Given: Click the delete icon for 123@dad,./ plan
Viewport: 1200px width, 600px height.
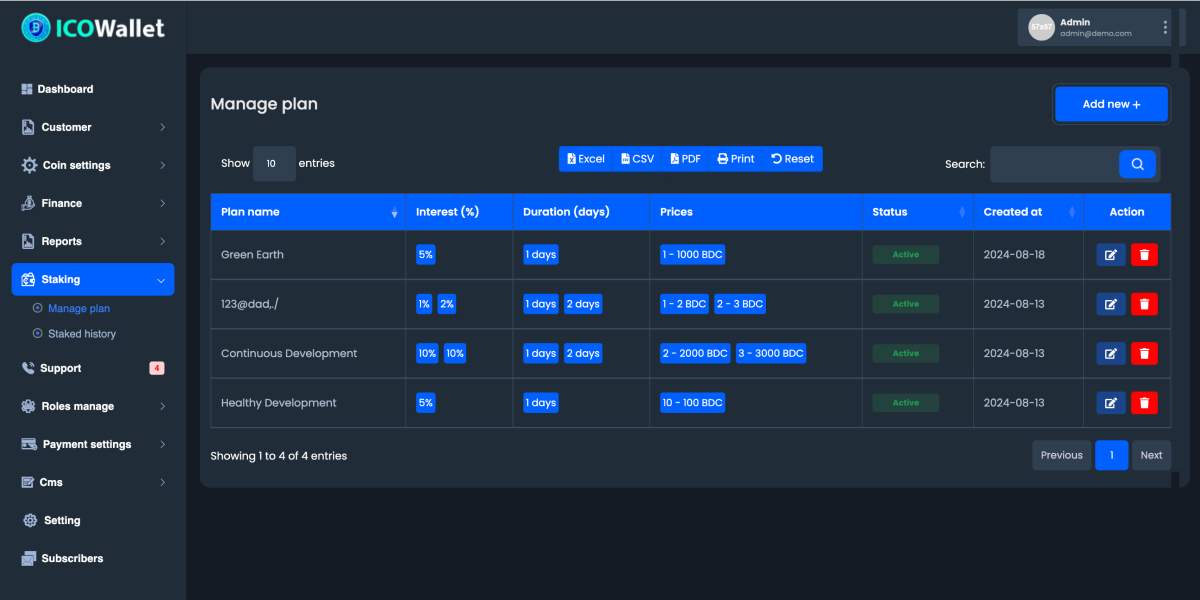Looking at the screenshot, I should (x=1144, y=303).
